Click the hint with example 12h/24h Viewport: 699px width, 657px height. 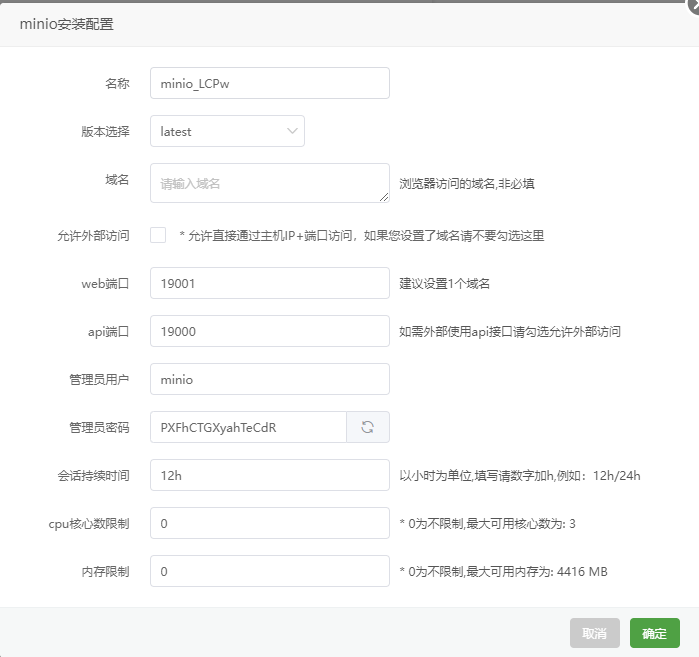pos(520,476)
